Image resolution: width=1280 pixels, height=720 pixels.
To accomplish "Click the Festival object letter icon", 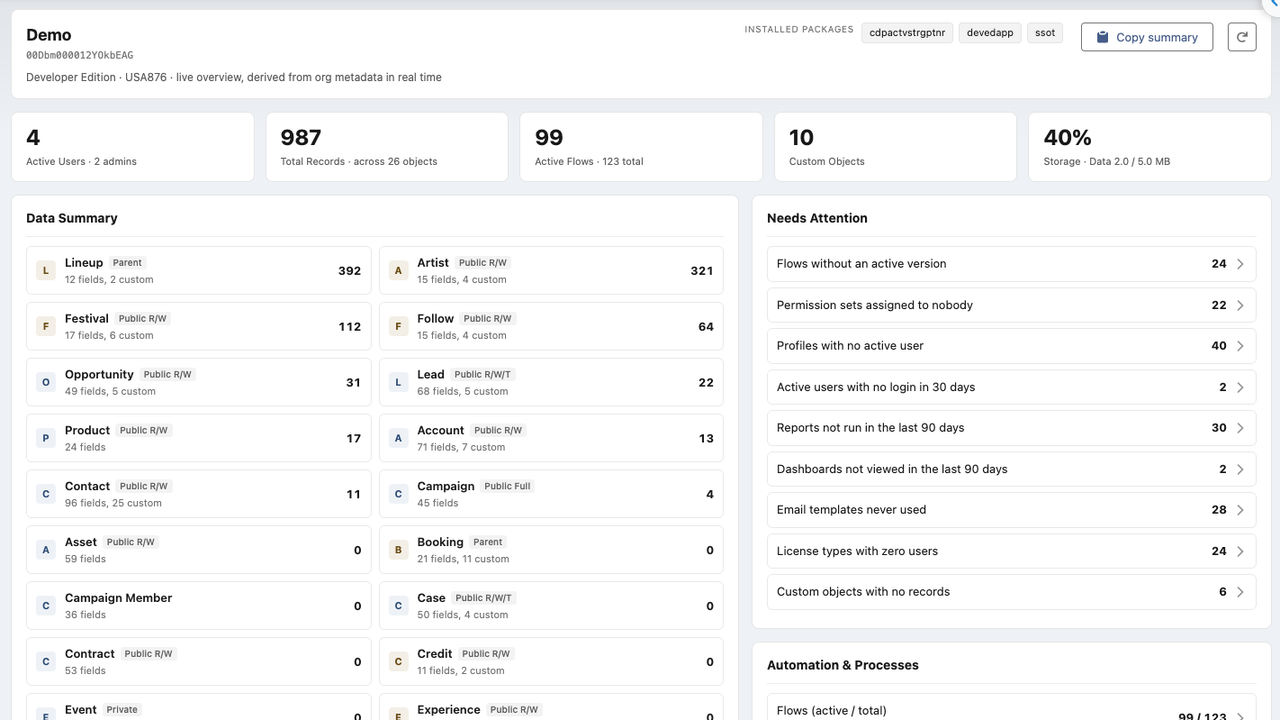I will [x=45, y=326].
